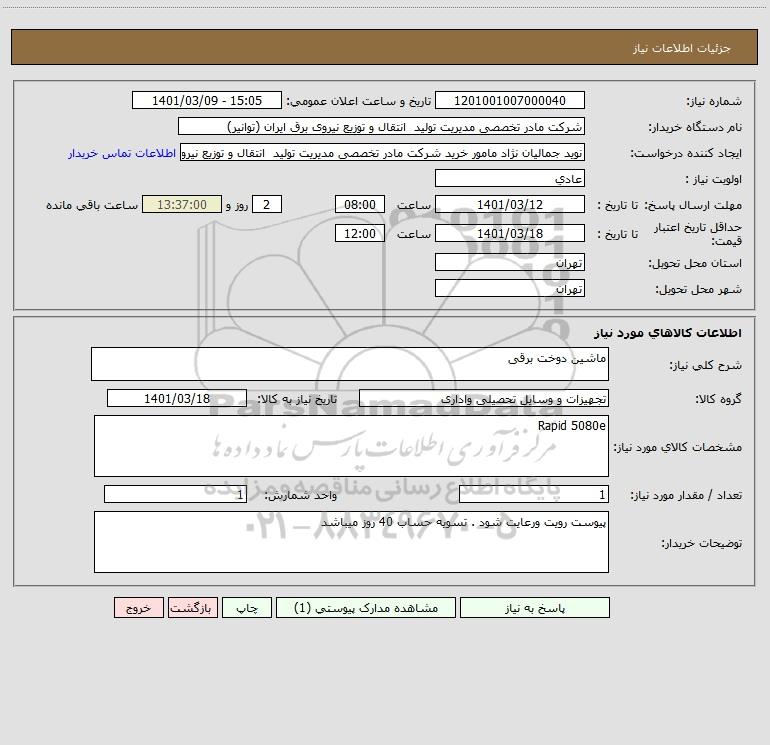This screenshot has height=745, width=770.
Task: Click the remaining time field 13:37:00
Action: (x=182, y=204)
